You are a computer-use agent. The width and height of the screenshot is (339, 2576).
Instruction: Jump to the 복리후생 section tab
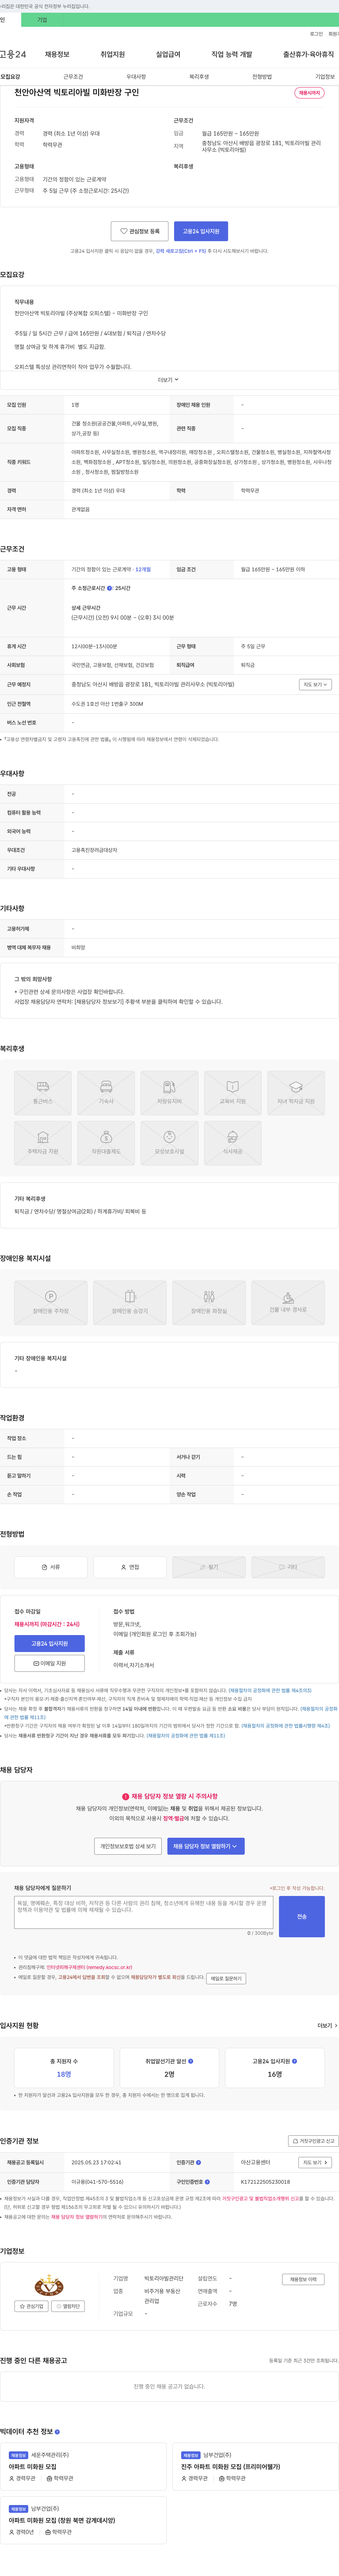click(x=199, y=77)
